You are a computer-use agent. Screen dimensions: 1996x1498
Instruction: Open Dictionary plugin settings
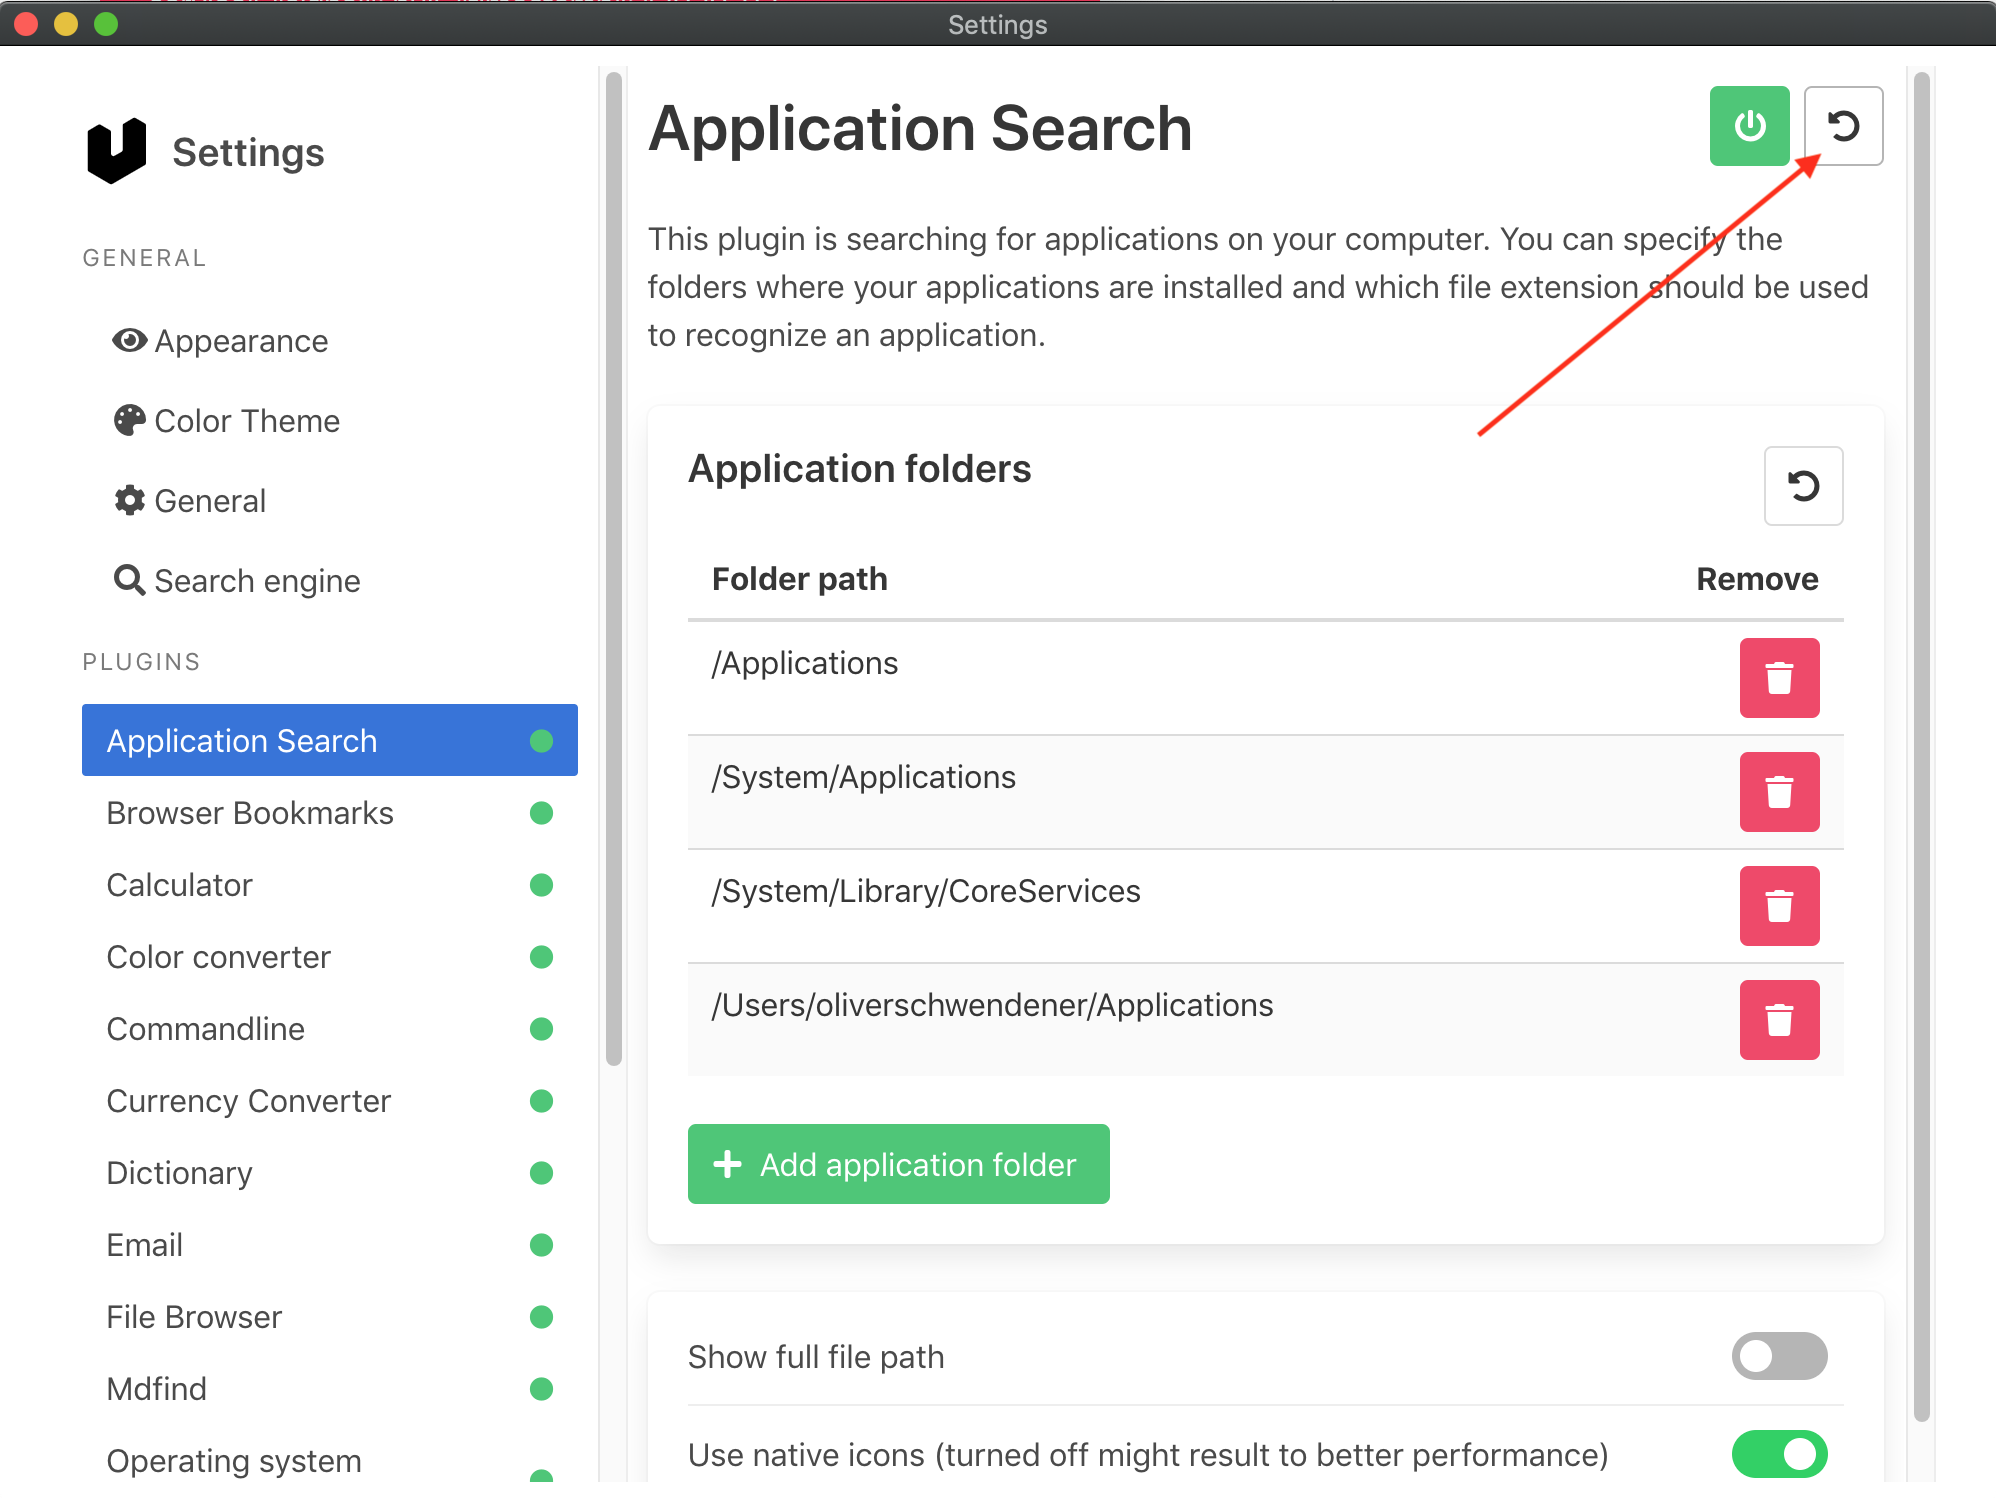[x=330, y=1173]
